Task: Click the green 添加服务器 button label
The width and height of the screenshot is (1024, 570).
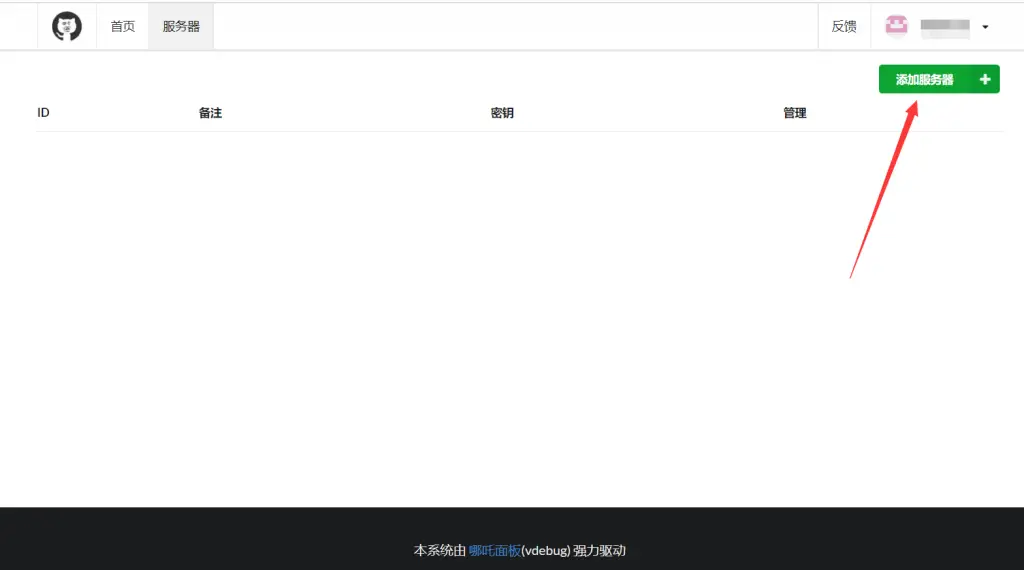Action: [x=924, y=80]
